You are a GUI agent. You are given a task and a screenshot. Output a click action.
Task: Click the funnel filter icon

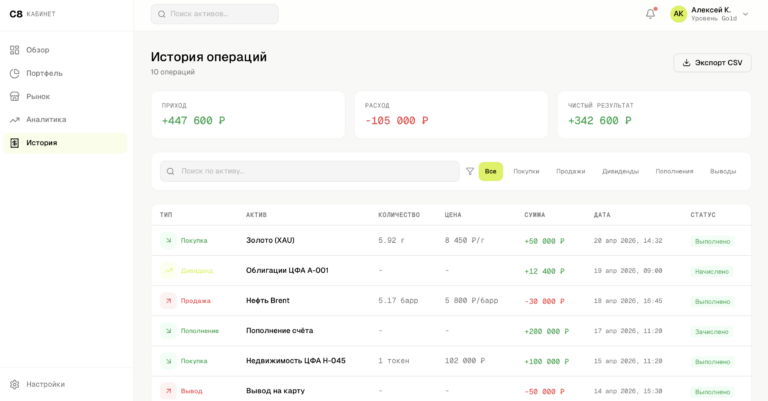(x=470, y=171)
